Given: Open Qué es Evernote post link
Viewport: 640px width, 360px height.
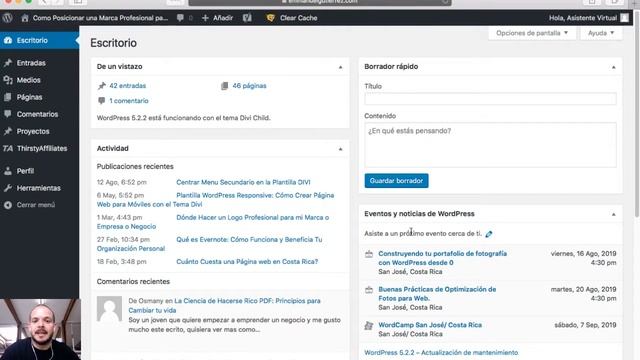Looking at the screenshot, I should pyautogui.click(x=249, y=240).
